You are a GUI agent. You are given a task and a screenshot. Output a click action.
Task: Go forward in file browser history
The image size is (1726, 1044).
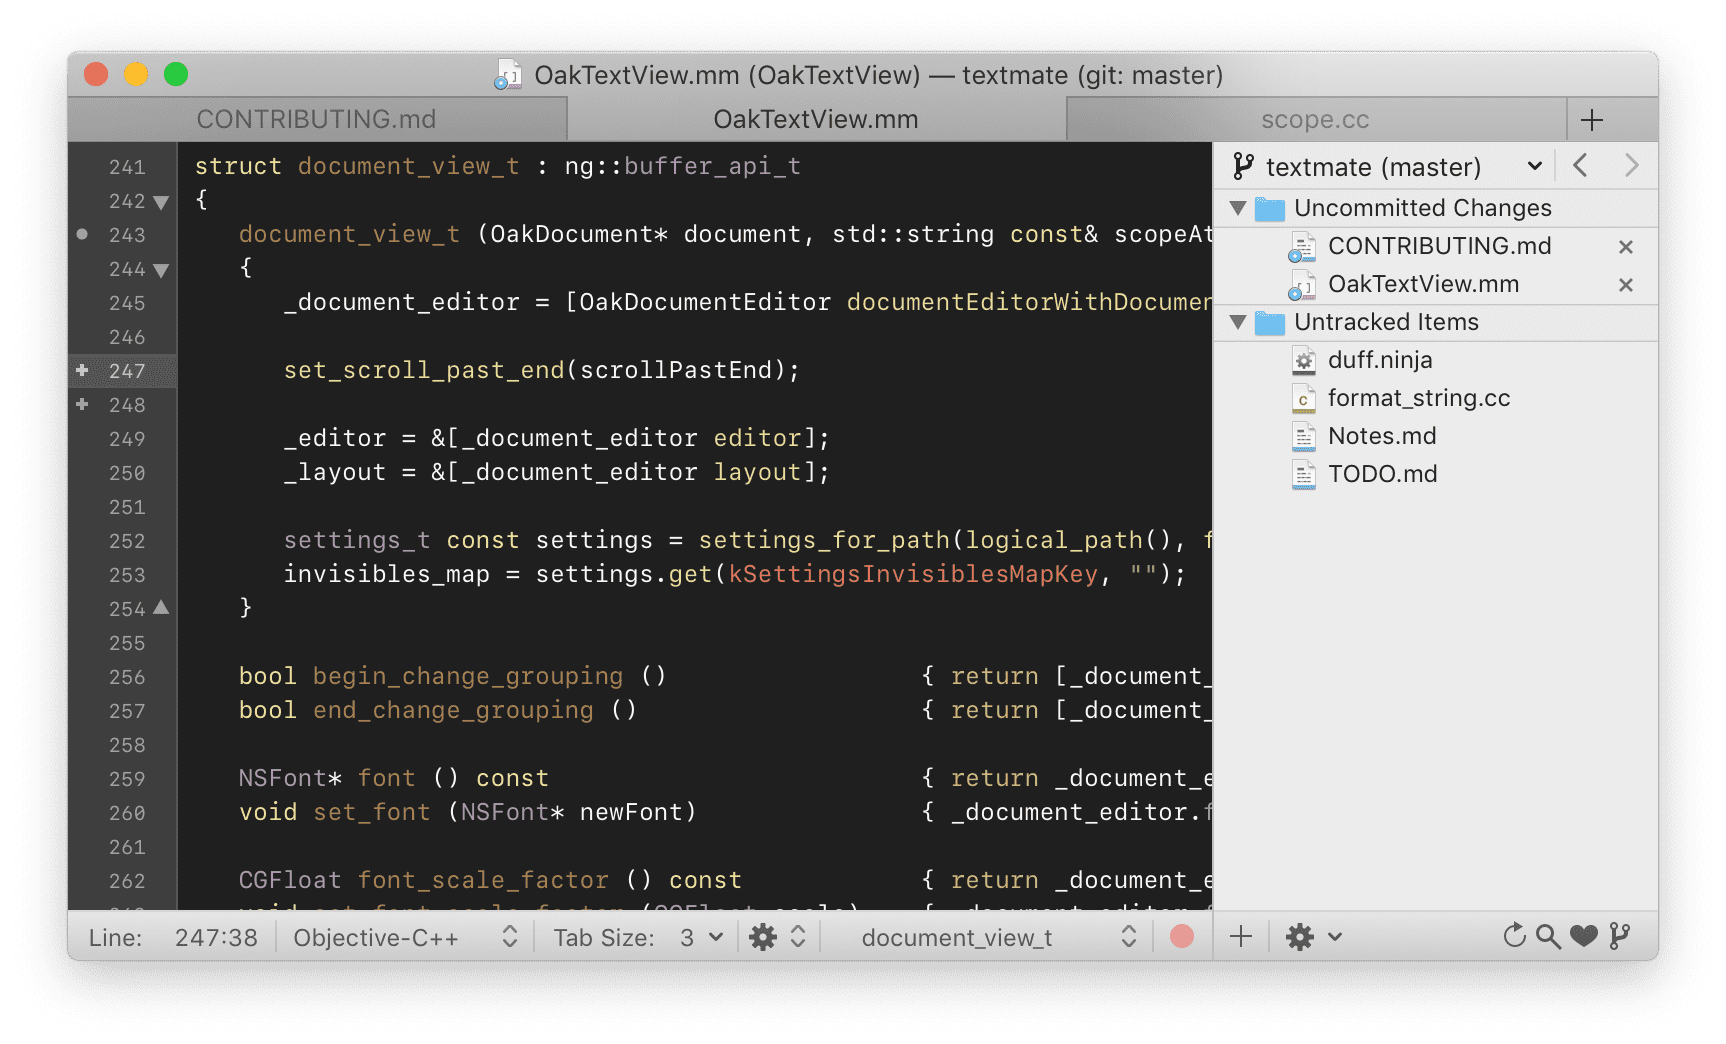tap(1631, 165)
